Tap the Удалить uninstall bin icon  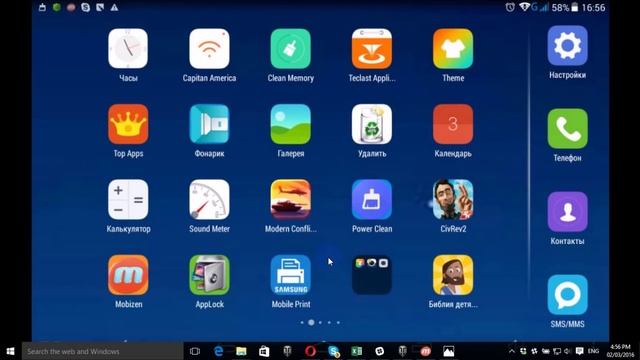[x=372, y=124]
